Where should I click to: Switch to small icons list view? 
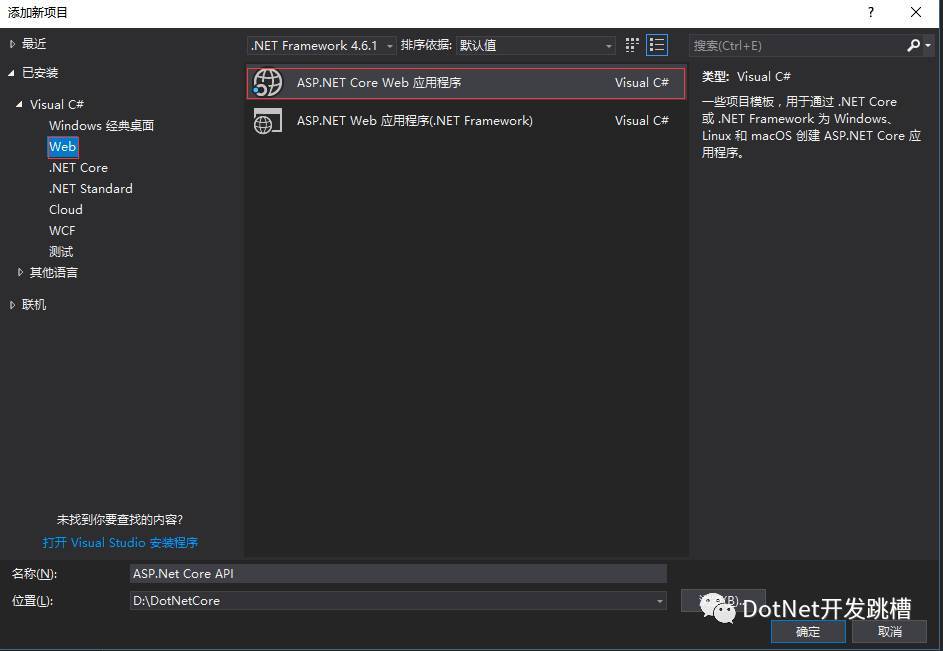tap(657, 45)
